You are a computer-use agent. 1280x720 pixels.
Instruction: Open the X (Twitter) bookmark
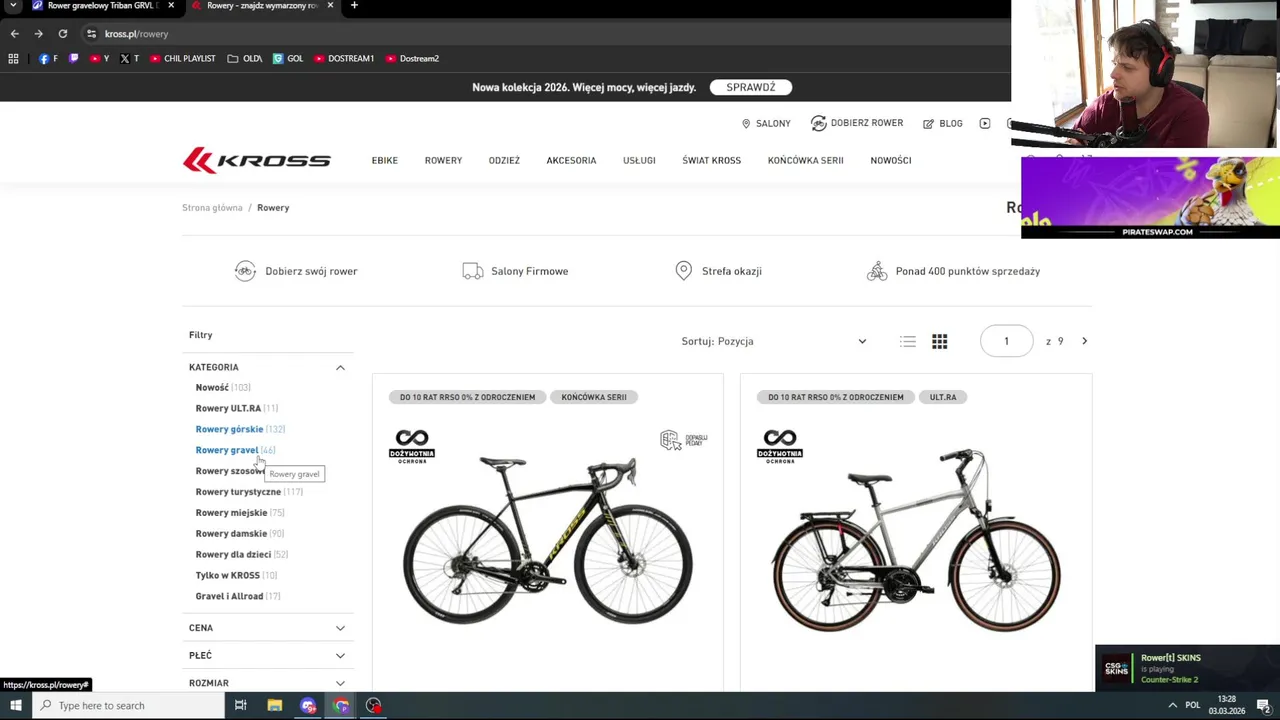coord(129,59)
